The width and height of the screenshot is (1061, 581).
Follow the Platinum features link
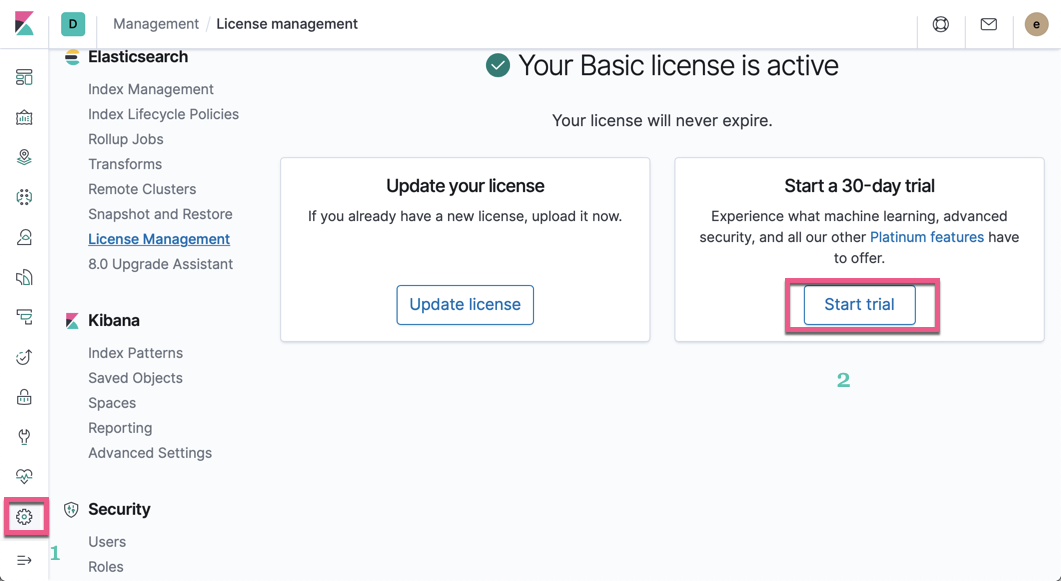926,237
